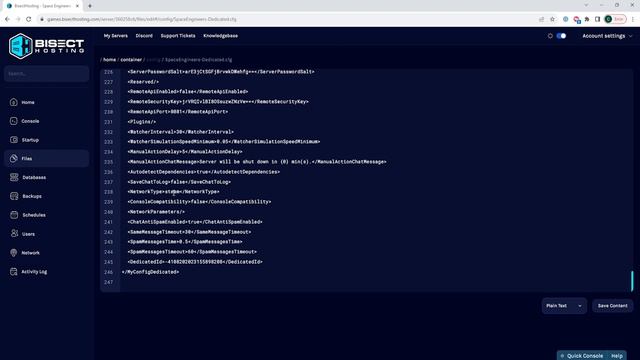Screen dimensions: 640x360
Task: Open the browser side panel icon
Action: point(598,19)
